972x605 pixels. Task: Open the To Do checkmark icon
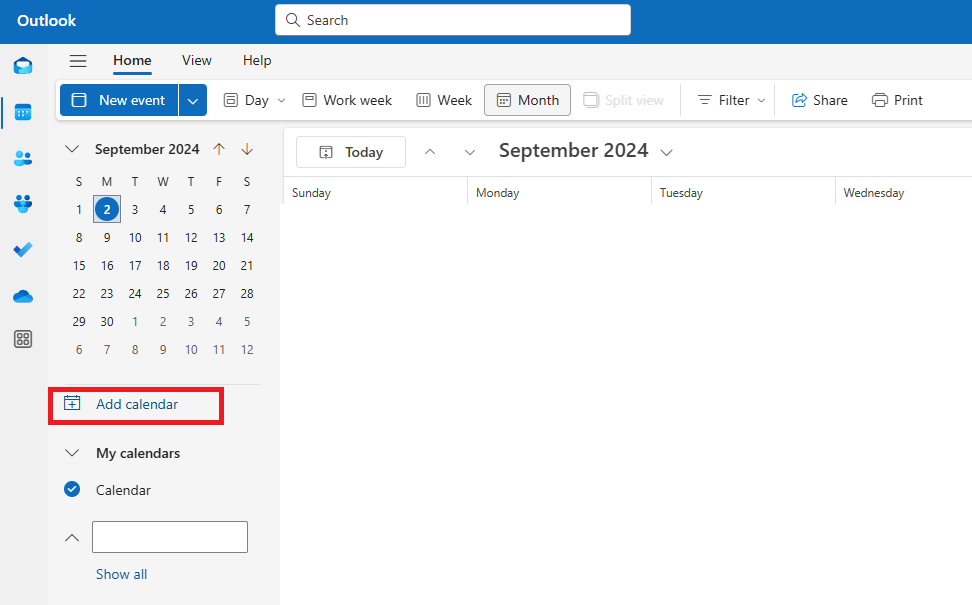pos(22,250)
